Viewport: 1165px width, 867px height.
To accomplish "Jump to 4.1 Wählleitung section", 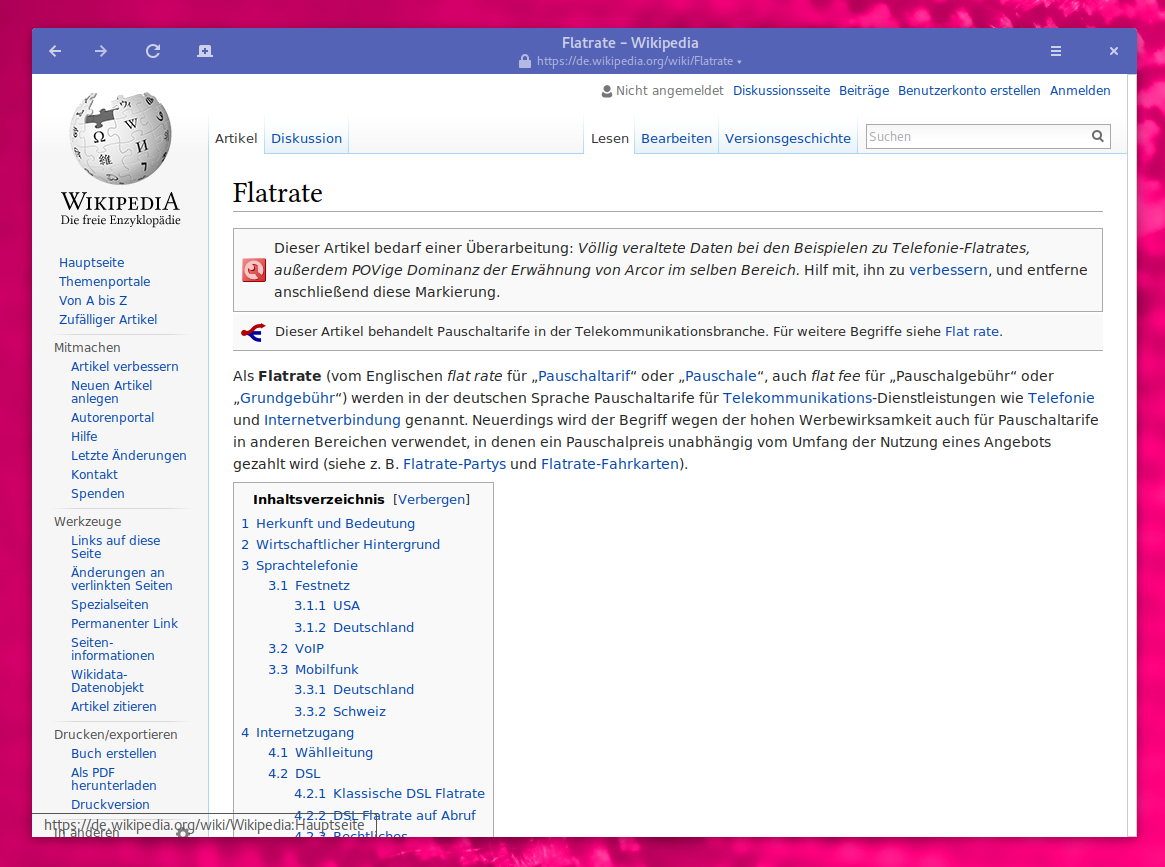I will coord(320,753).
